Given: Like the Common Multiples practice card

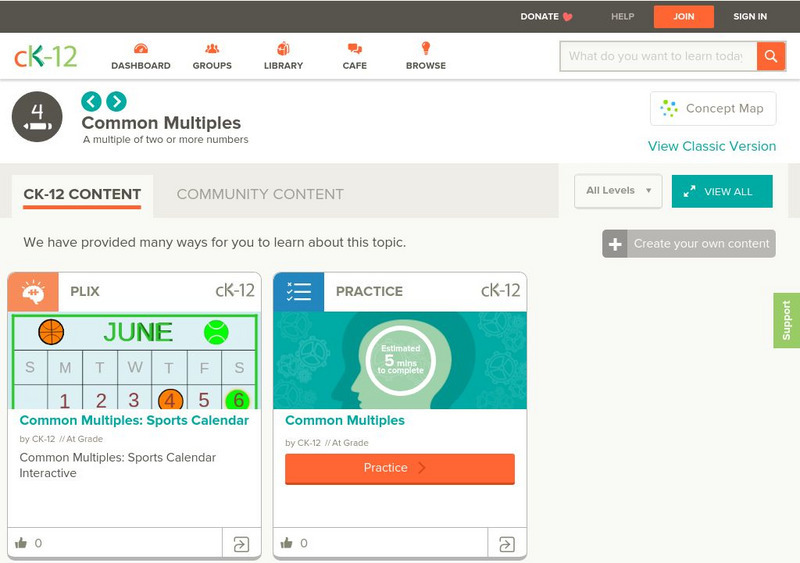Looking at the screenshot, I should click(x=287, y=543).
